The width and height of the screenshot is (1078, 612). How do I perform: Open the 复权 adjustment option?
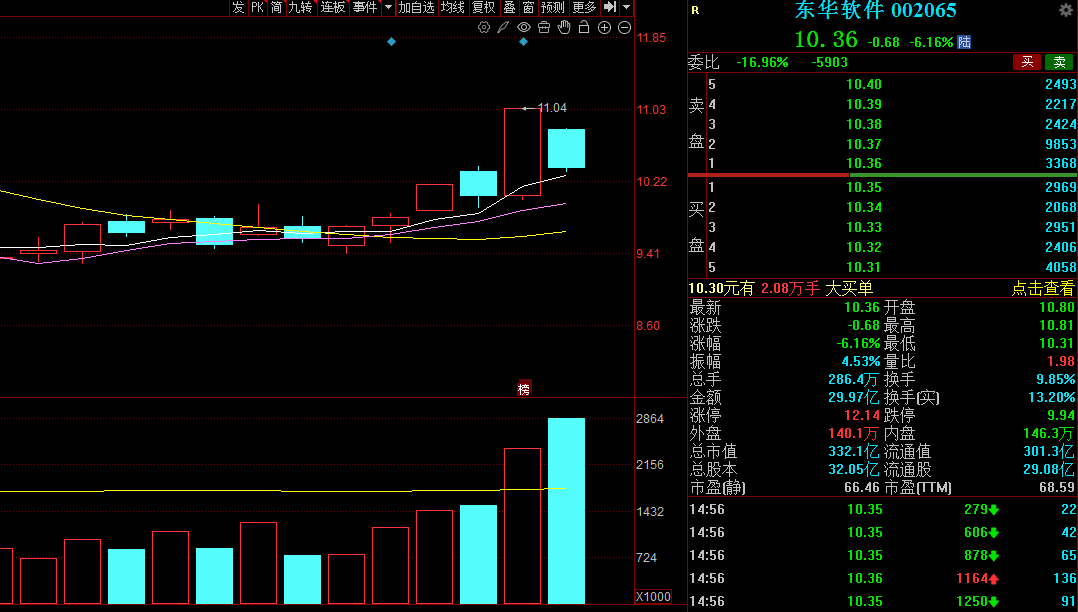(484, 8)
